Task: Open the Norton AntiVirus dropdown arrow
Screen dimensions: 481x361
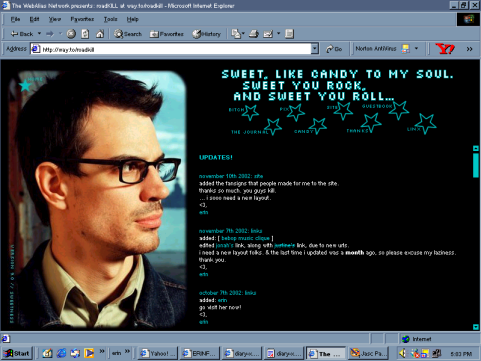Action: (x=416, y=49)
